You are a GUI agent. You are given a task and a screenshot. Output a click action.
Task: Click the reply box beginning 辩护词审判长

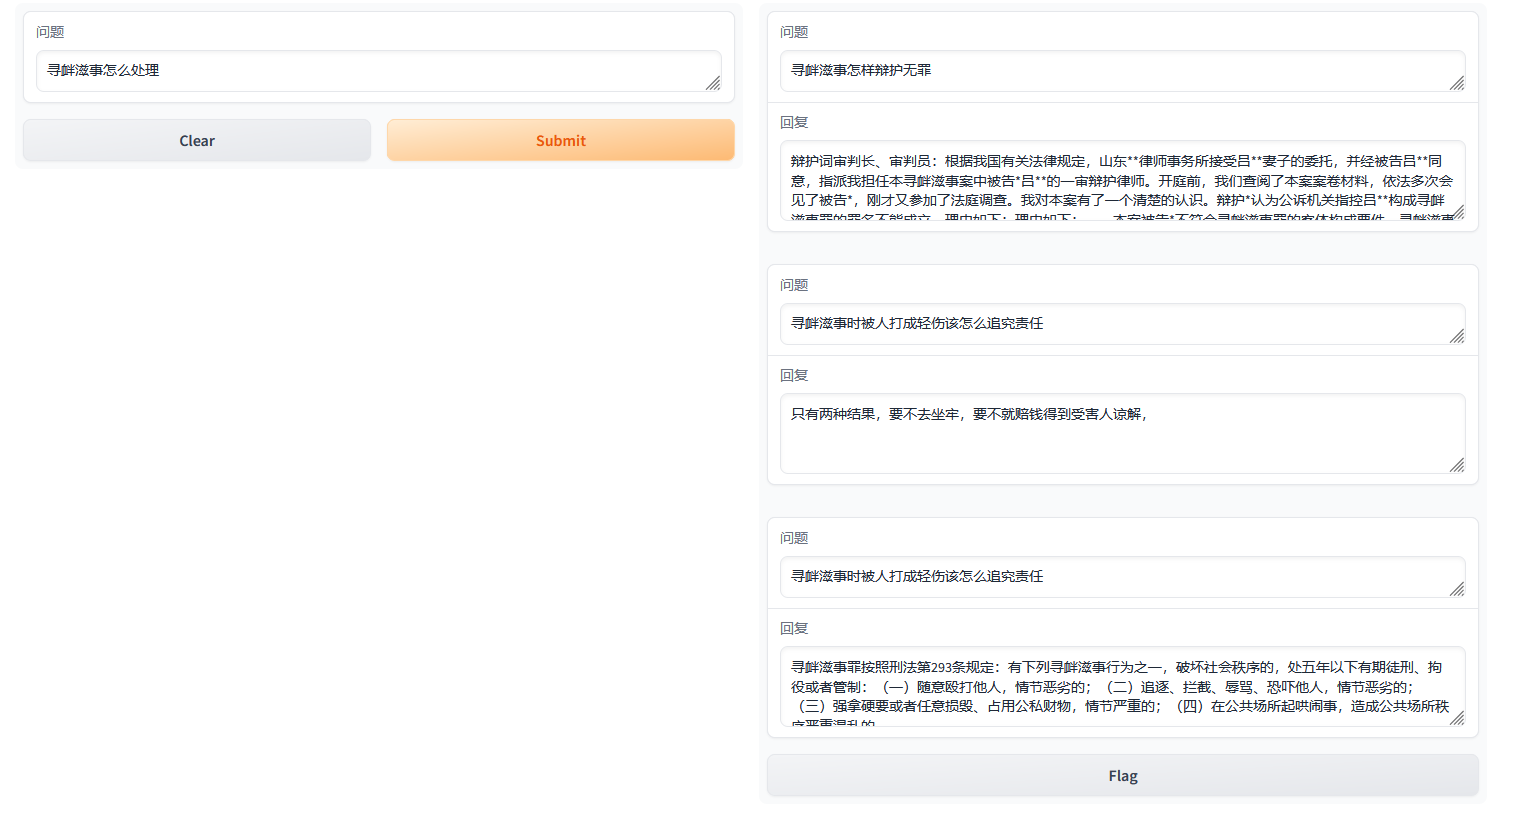[1123, 180]
